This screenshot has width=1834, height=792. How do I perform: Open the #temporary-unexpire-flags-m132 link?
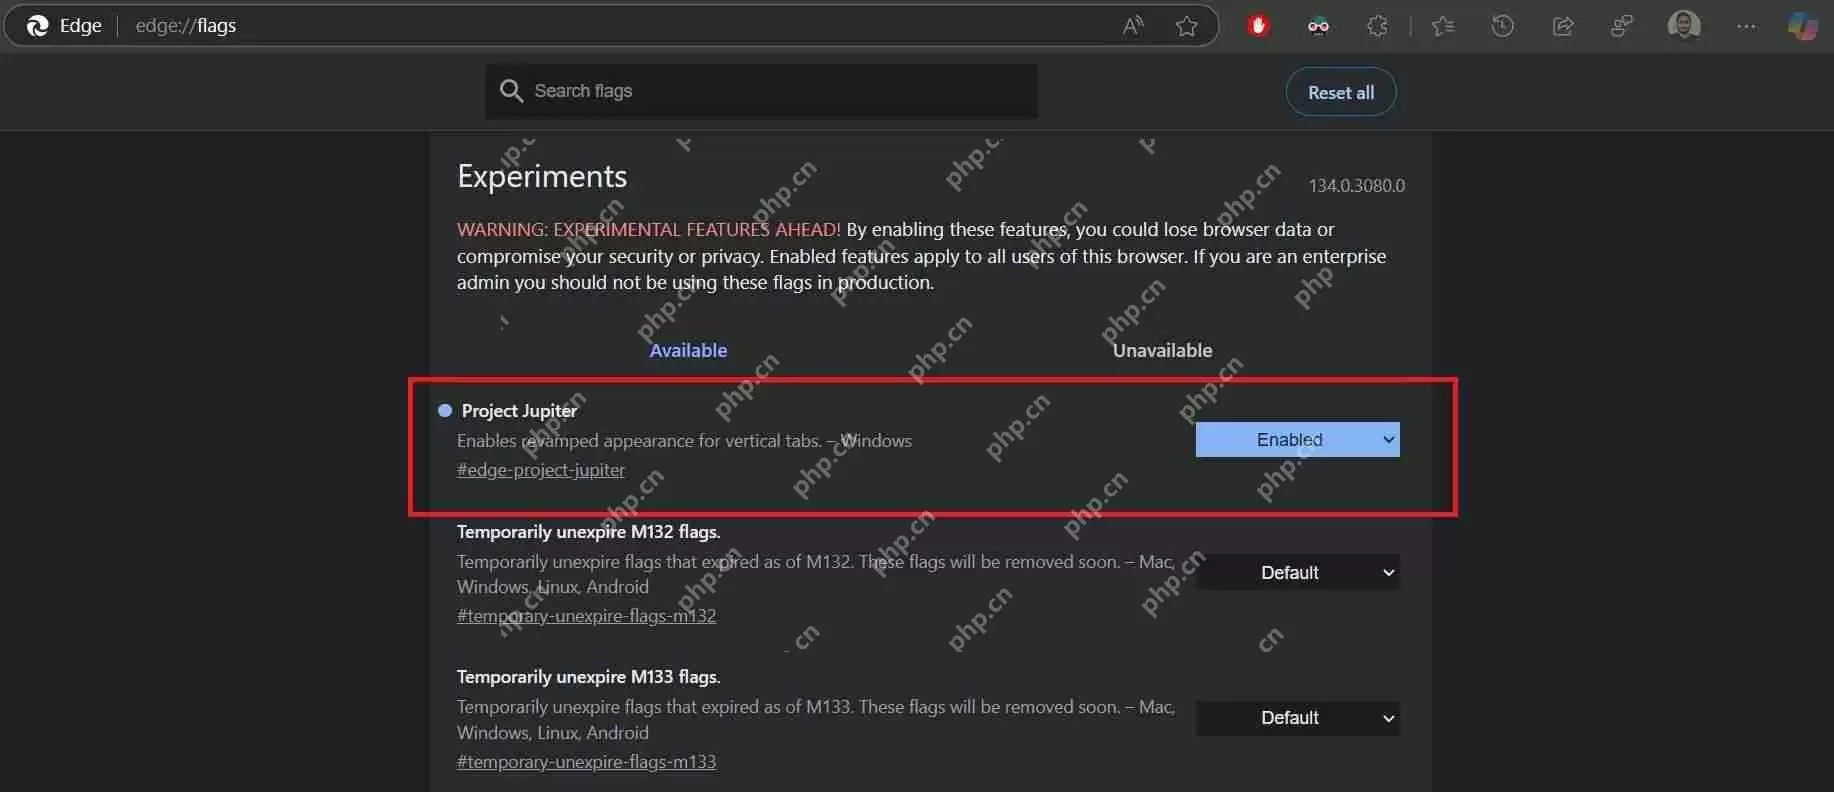coord(586,616)
